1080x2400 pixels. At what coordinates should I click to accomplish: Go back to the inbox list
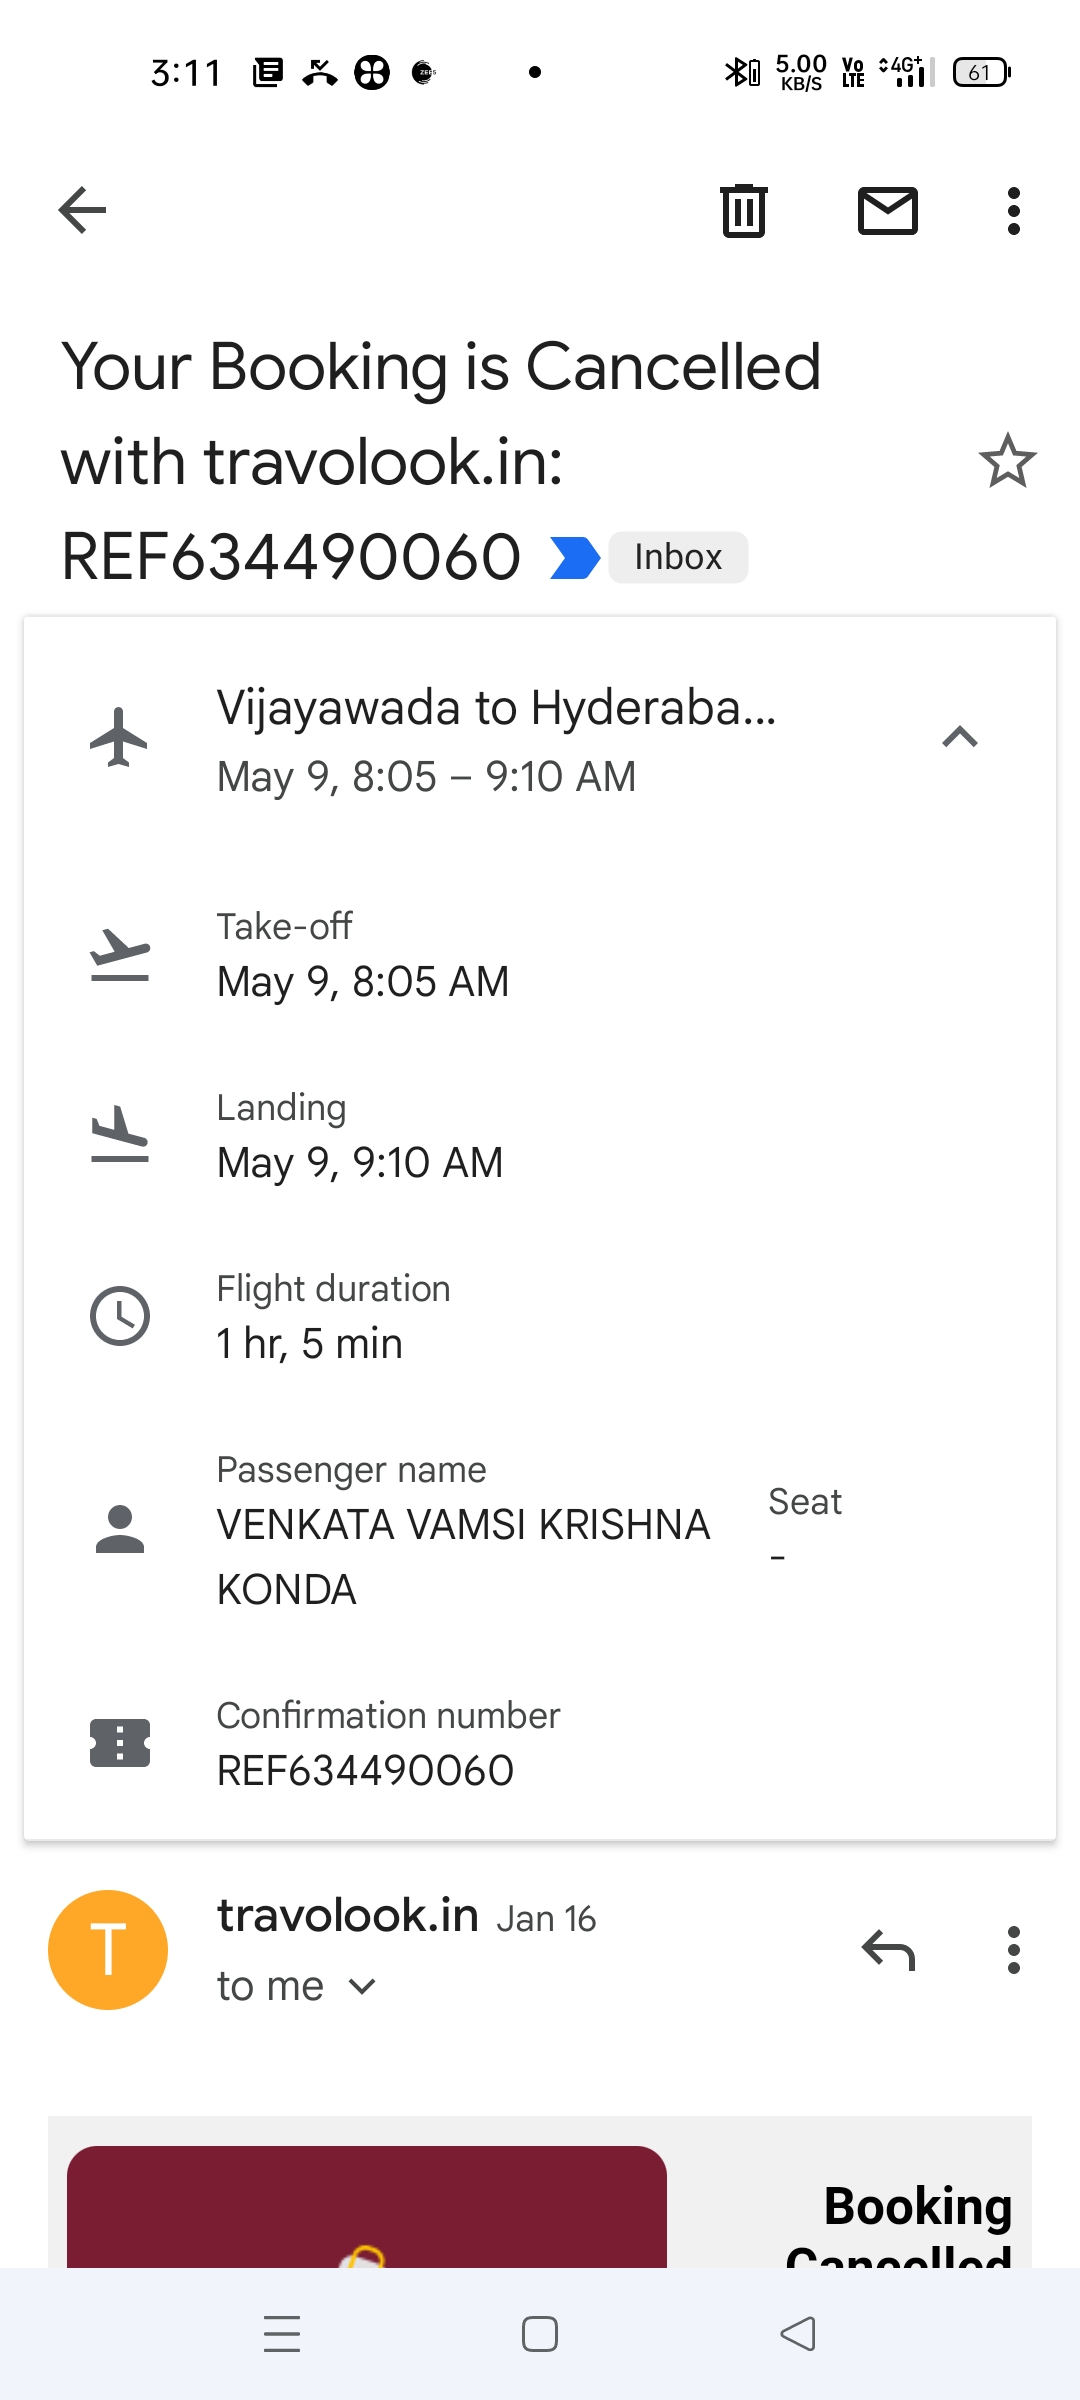click(x=82, y=210)
